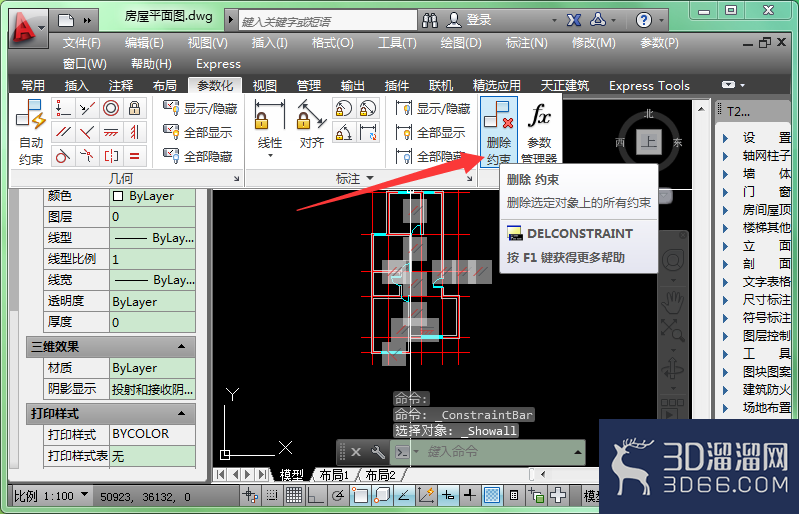The image size is (799, 514).
Task: Click geometric 全部隐藏 constraints button
Action: click(198, 156)
